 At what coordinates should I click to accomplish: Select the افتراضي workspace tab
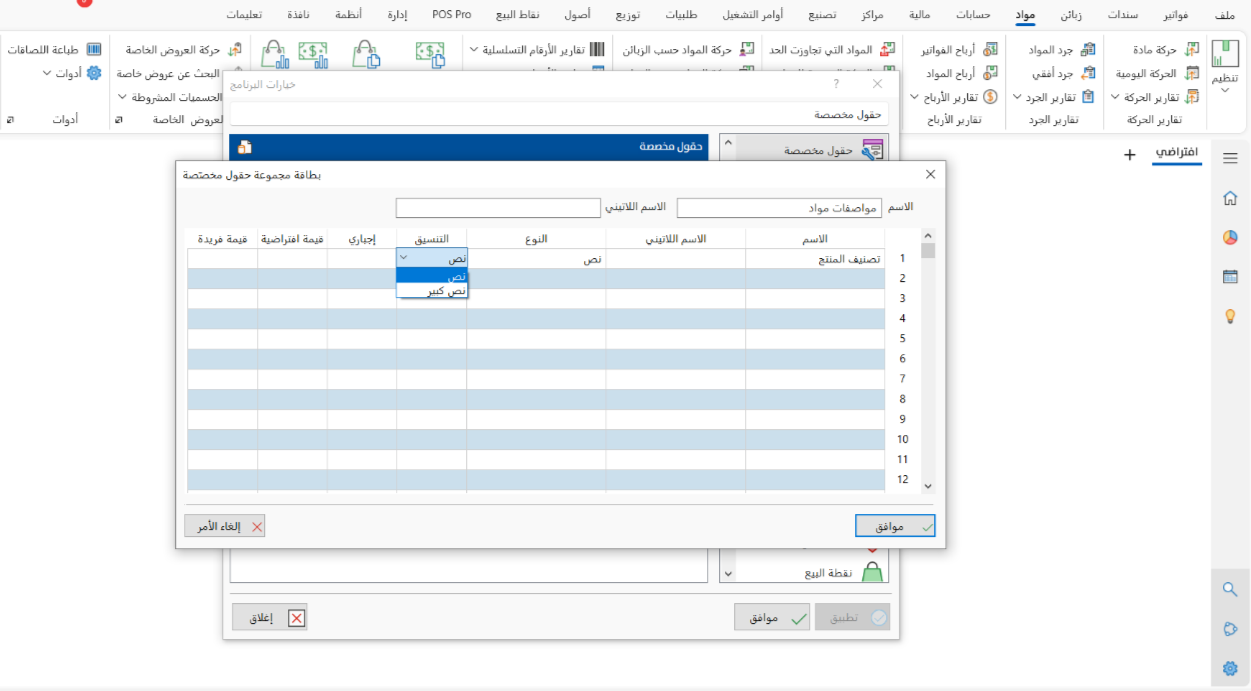click(x=1176, y=153)
